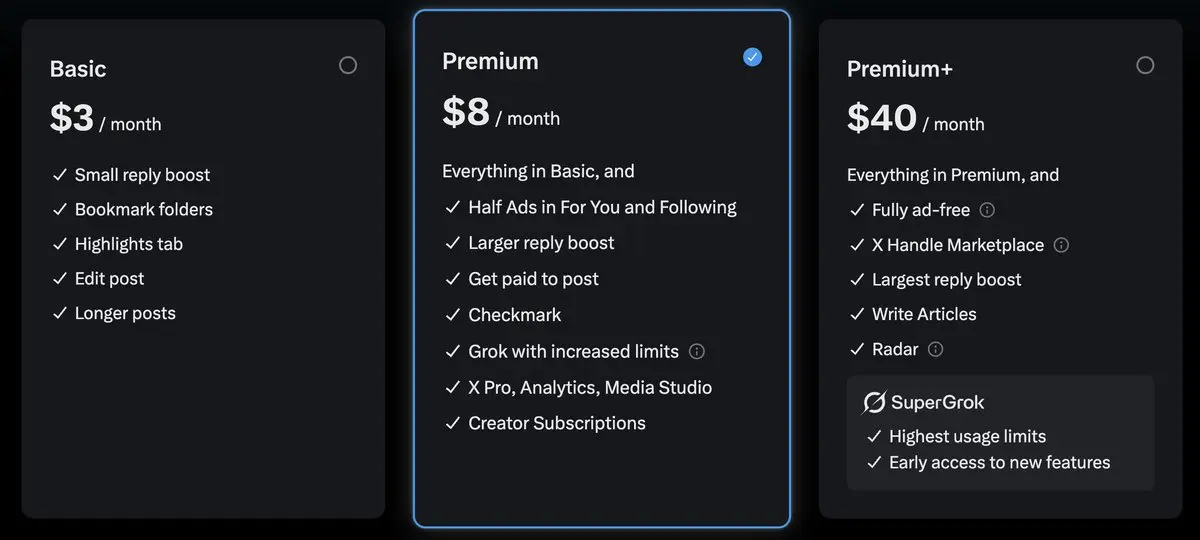Click info icon beside Fully ad-free
Image resolution: width=1200 pixels, height=540 pixels.
[x=987, y=210]
